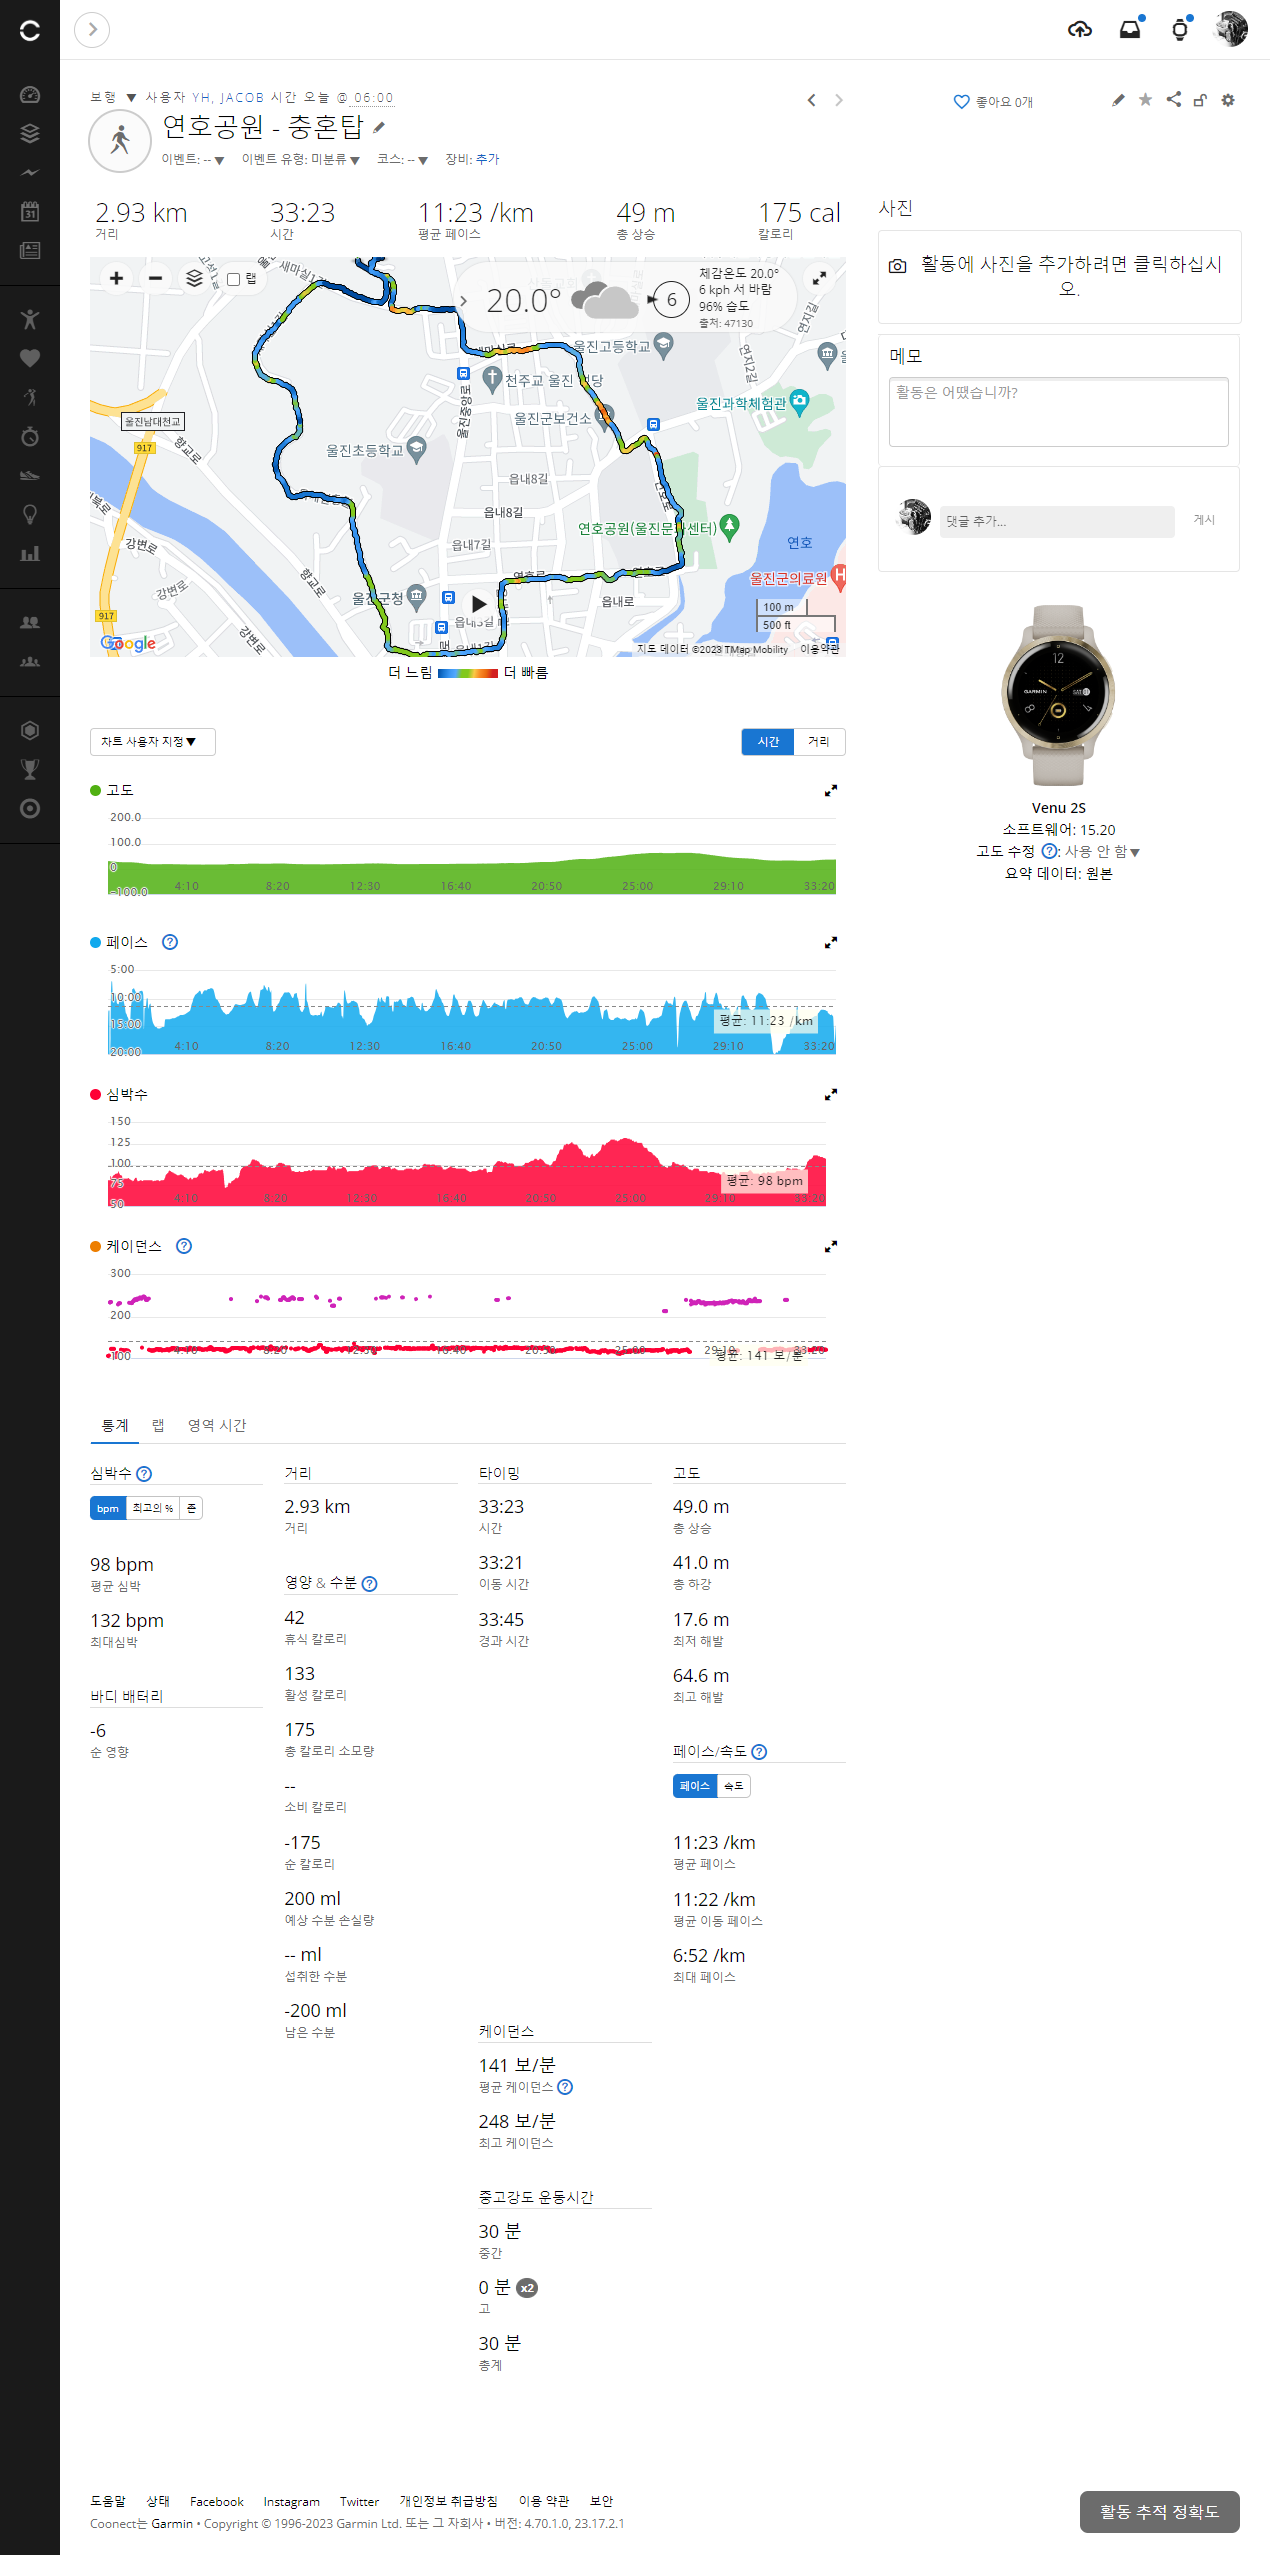Expand the cadence chart
1270x2555 pixels.
coord(831,1247)
